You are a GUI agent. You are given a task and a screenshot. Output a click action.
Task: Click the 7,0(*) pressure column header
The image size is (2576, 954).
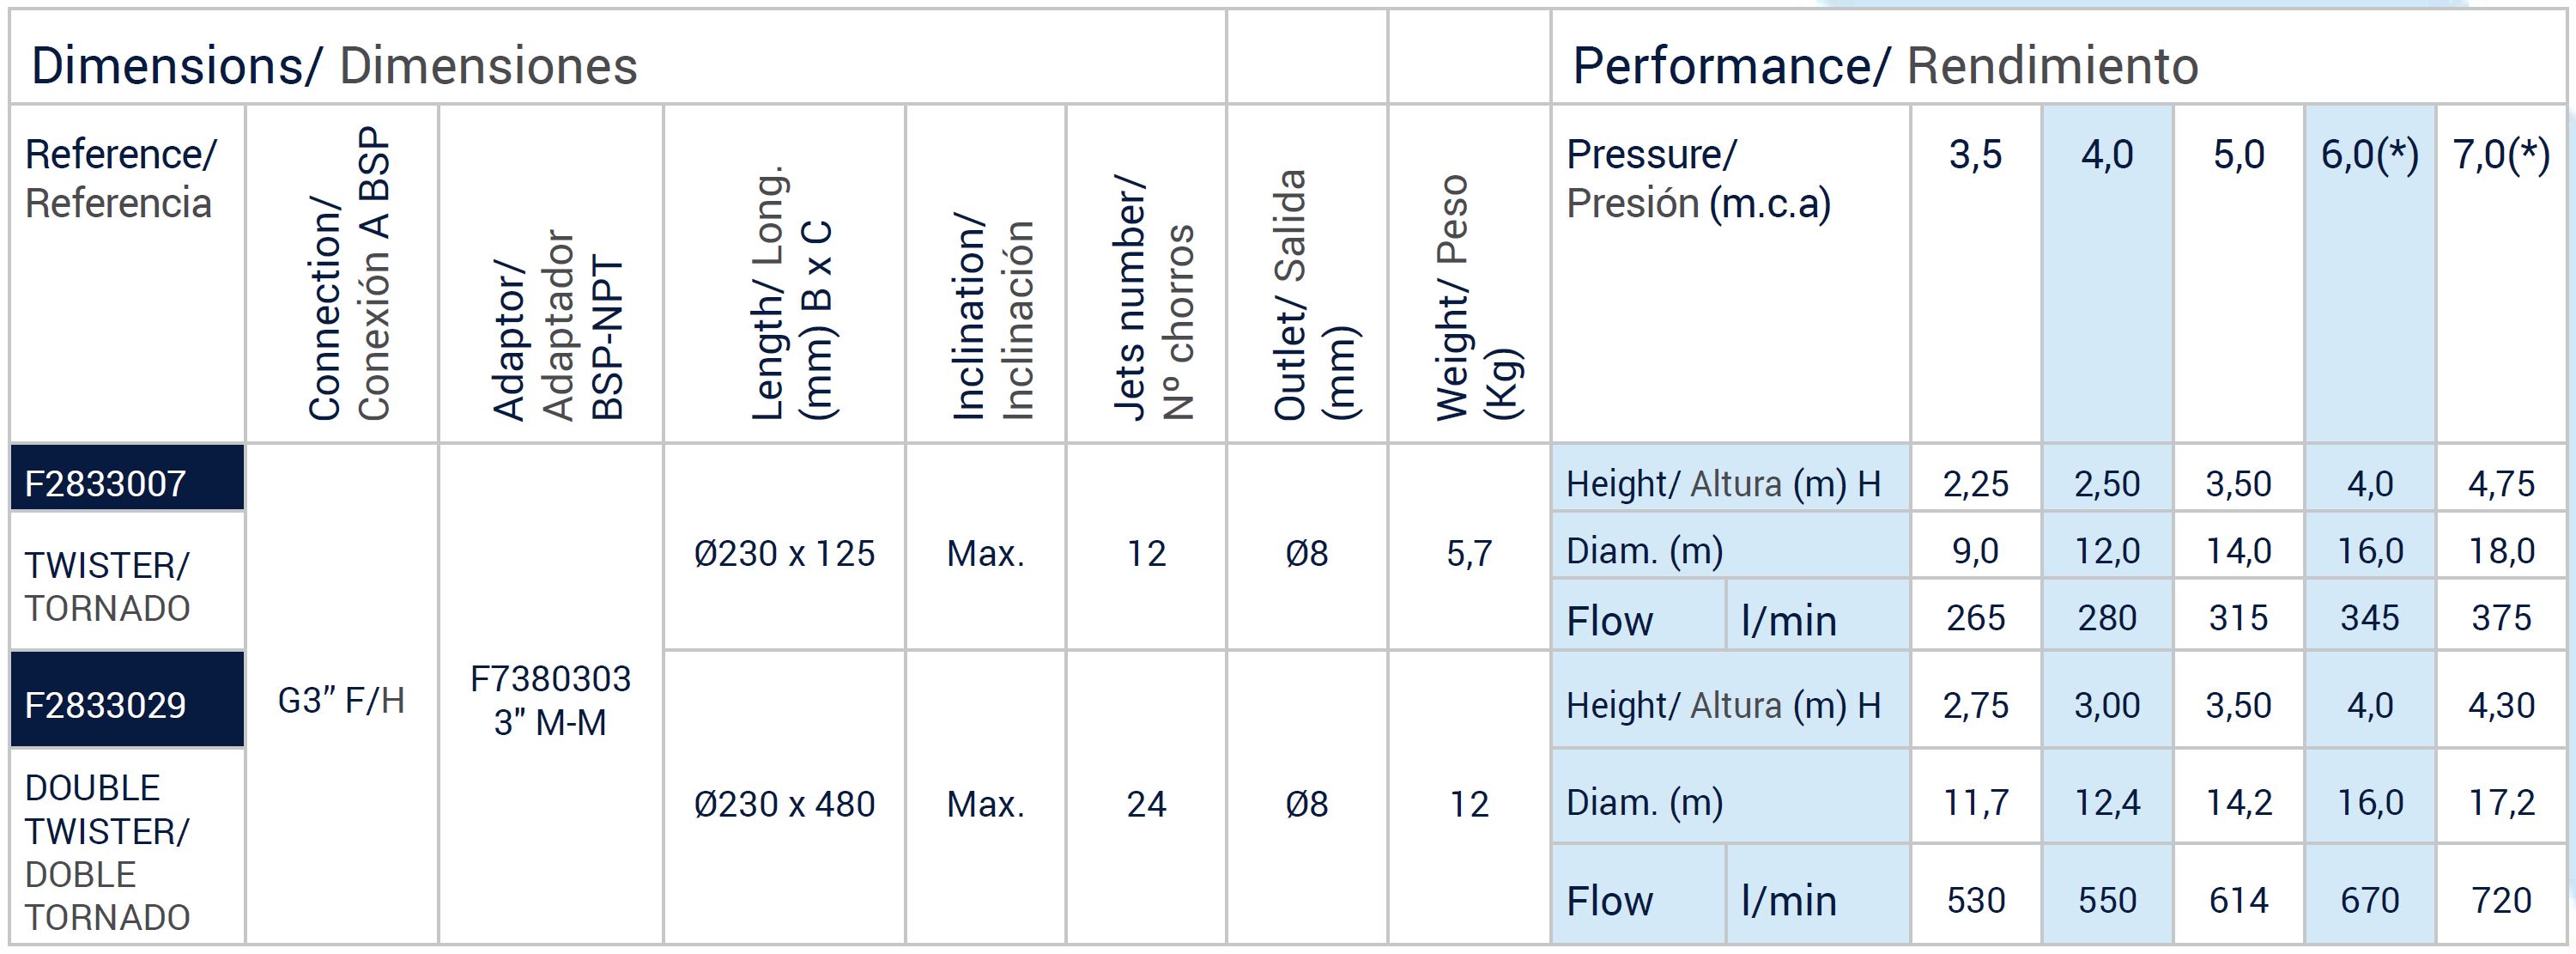2502,155
